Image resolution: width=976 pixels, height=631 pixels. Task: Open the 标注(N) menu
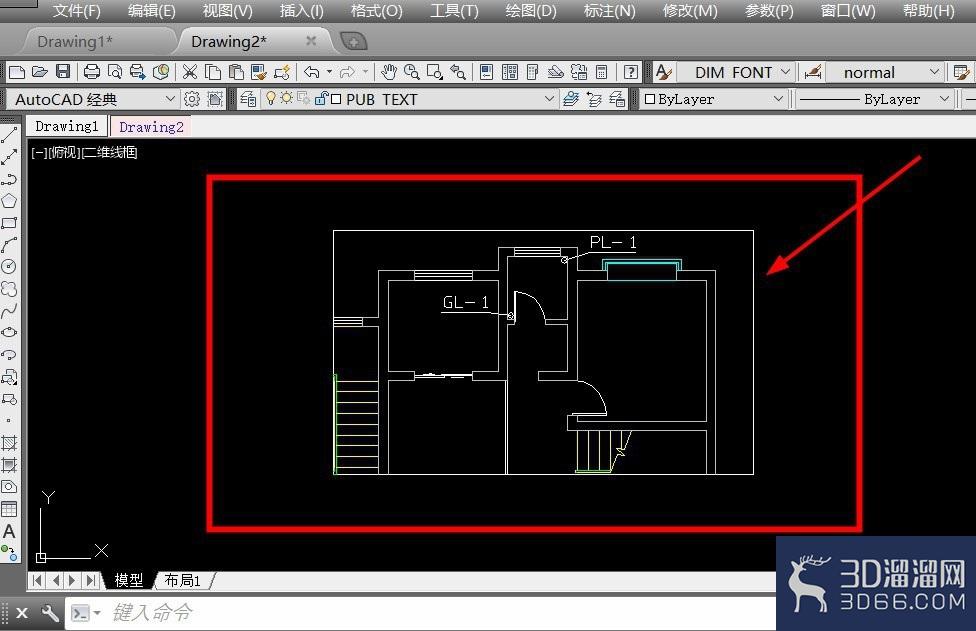[x=609, y=11]
